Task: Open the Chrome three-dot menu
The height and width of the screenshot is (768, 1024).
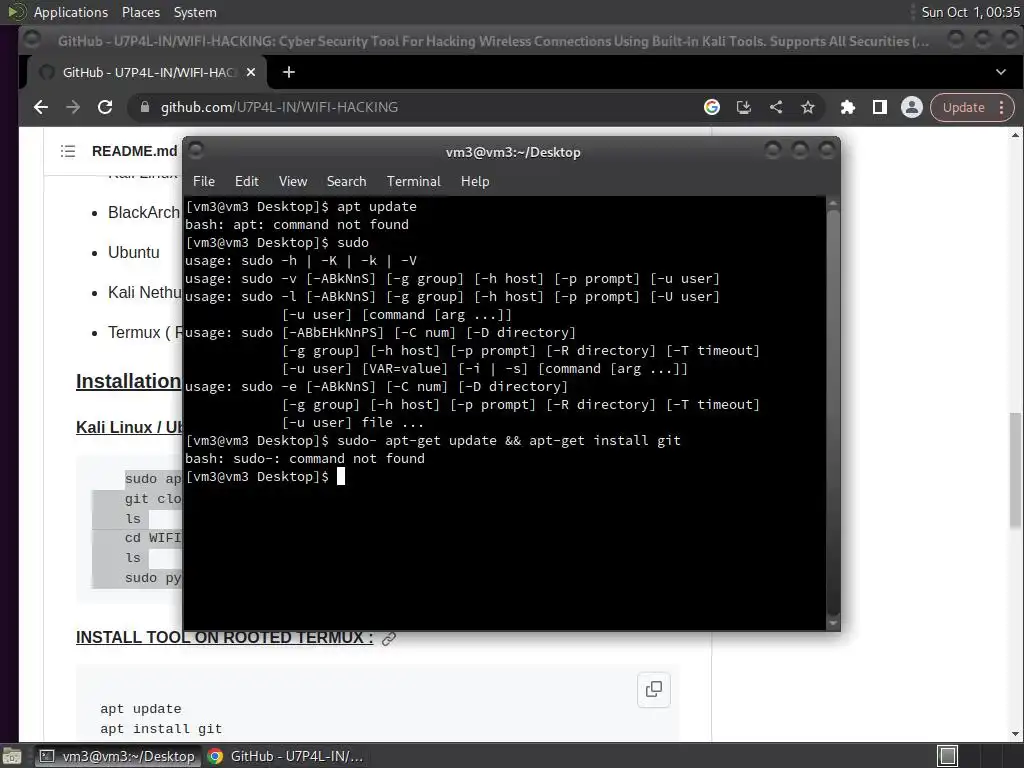Action: [1002, 108]
